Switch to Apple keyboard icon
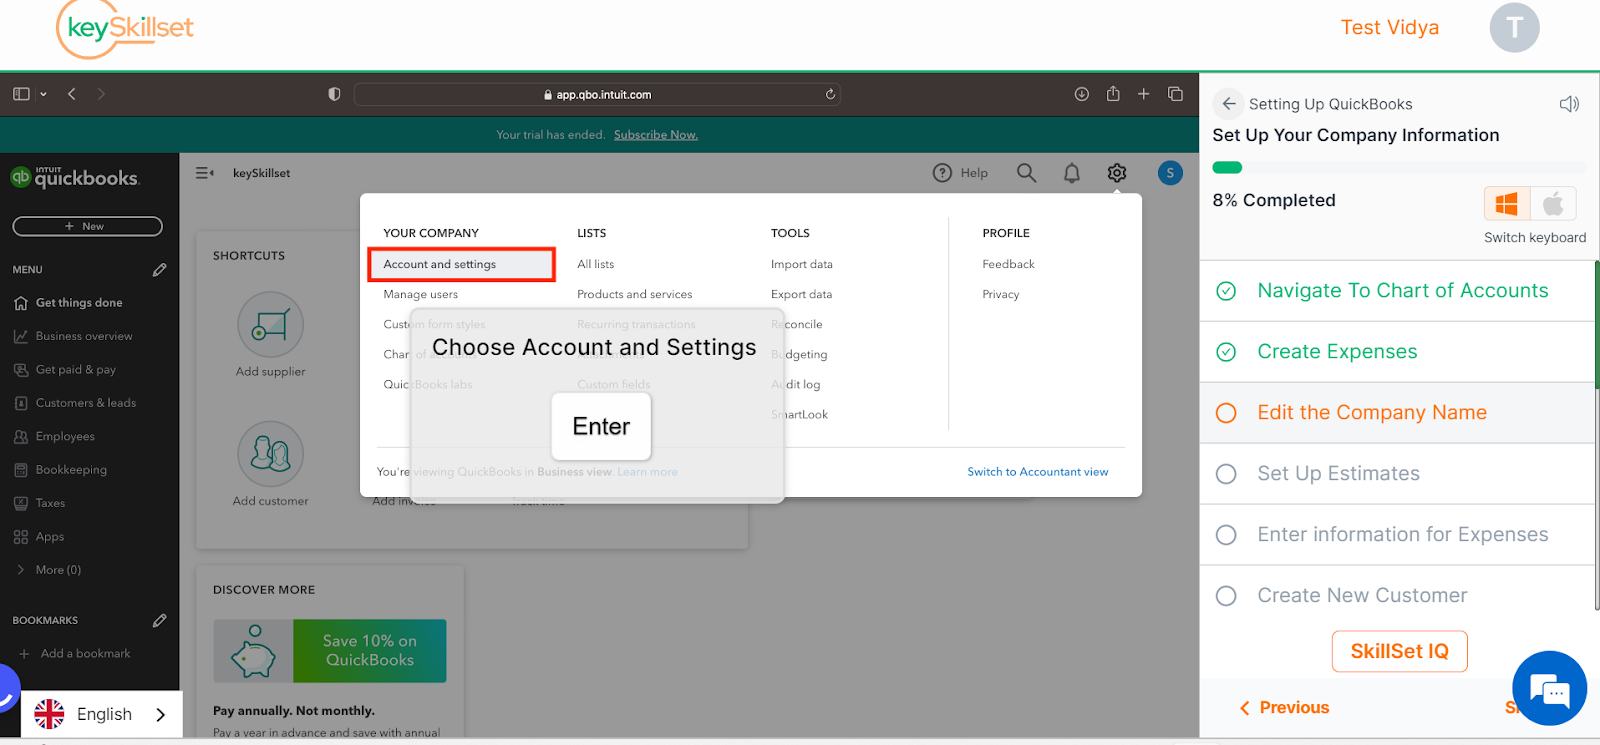The height and width of the screenshot is (745, 1600). click(1553, 204)
